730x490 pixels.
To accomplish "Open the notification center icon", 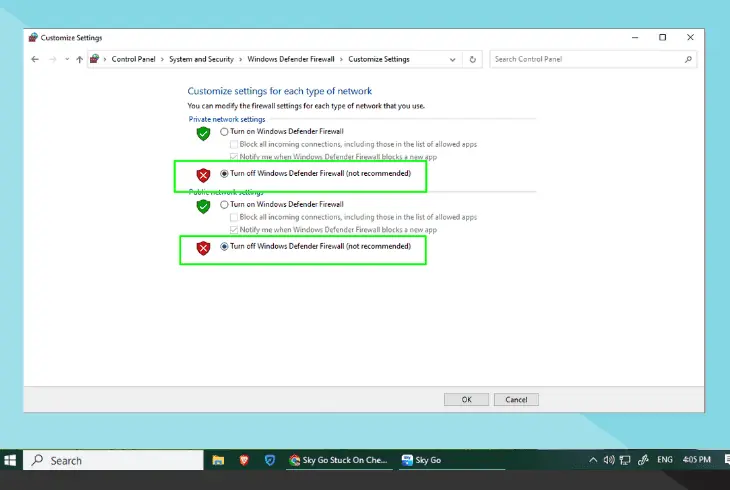I will (727, 460).
